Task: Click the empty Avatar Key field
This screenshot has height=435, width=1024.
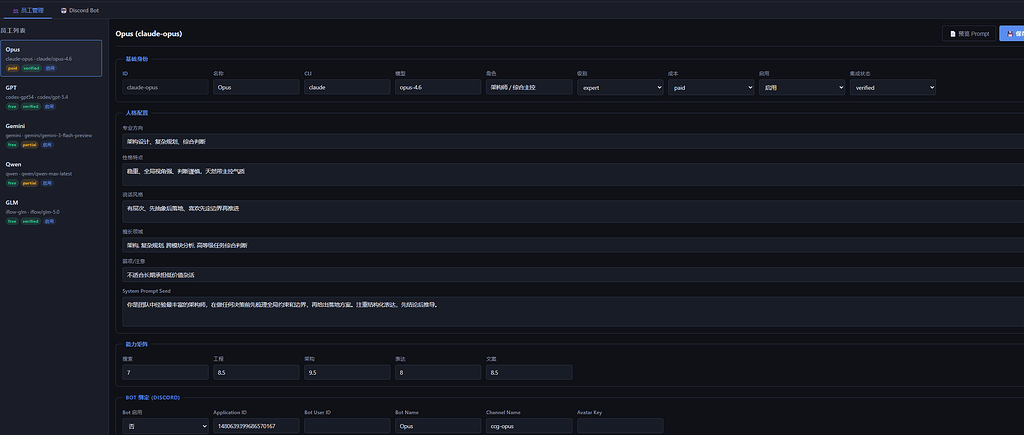Action: tap(620, 426)
